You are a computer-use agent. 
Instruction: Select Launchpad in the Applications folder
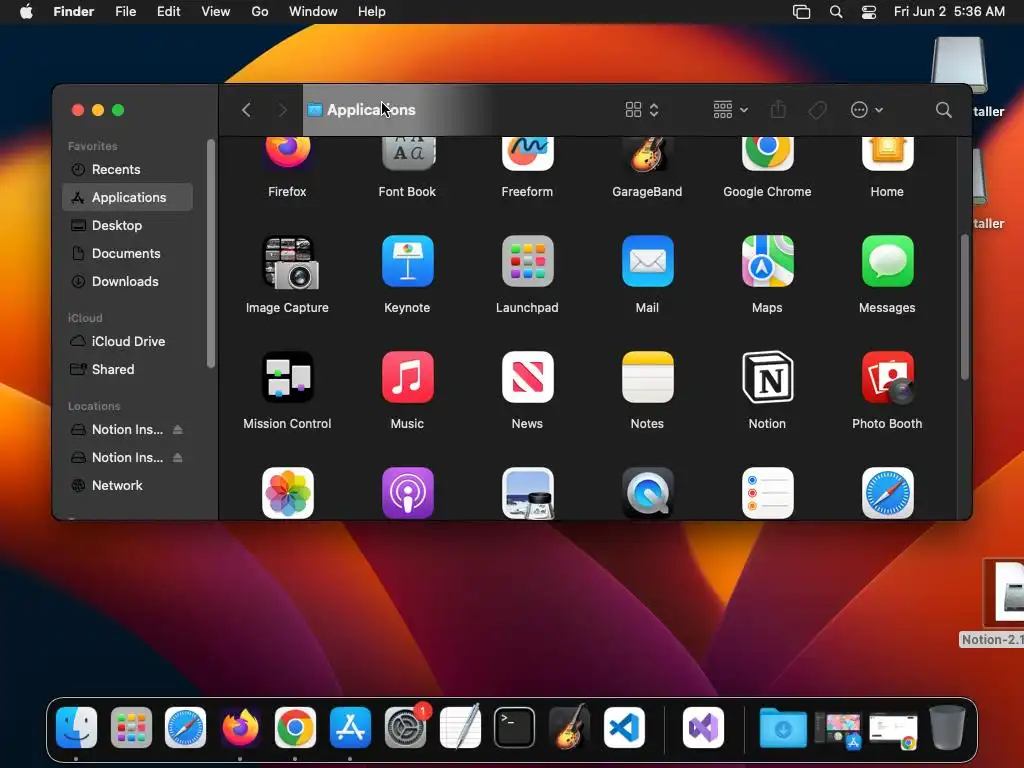528,261
